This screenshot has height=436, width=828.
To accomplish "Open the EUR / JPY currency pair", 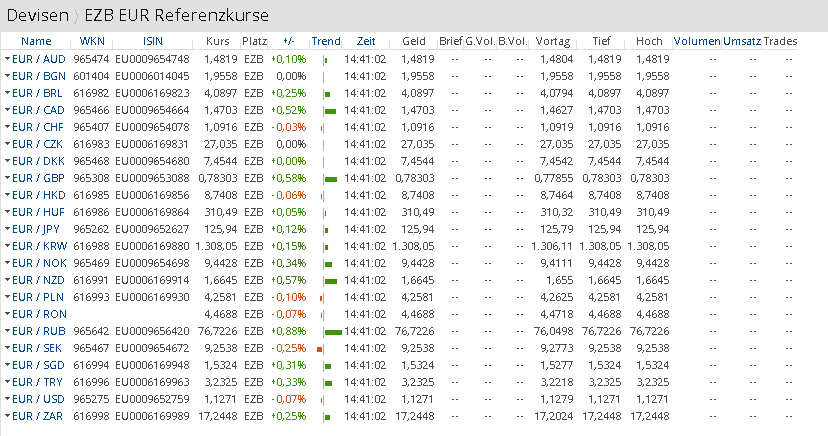I will coord(37,229).
